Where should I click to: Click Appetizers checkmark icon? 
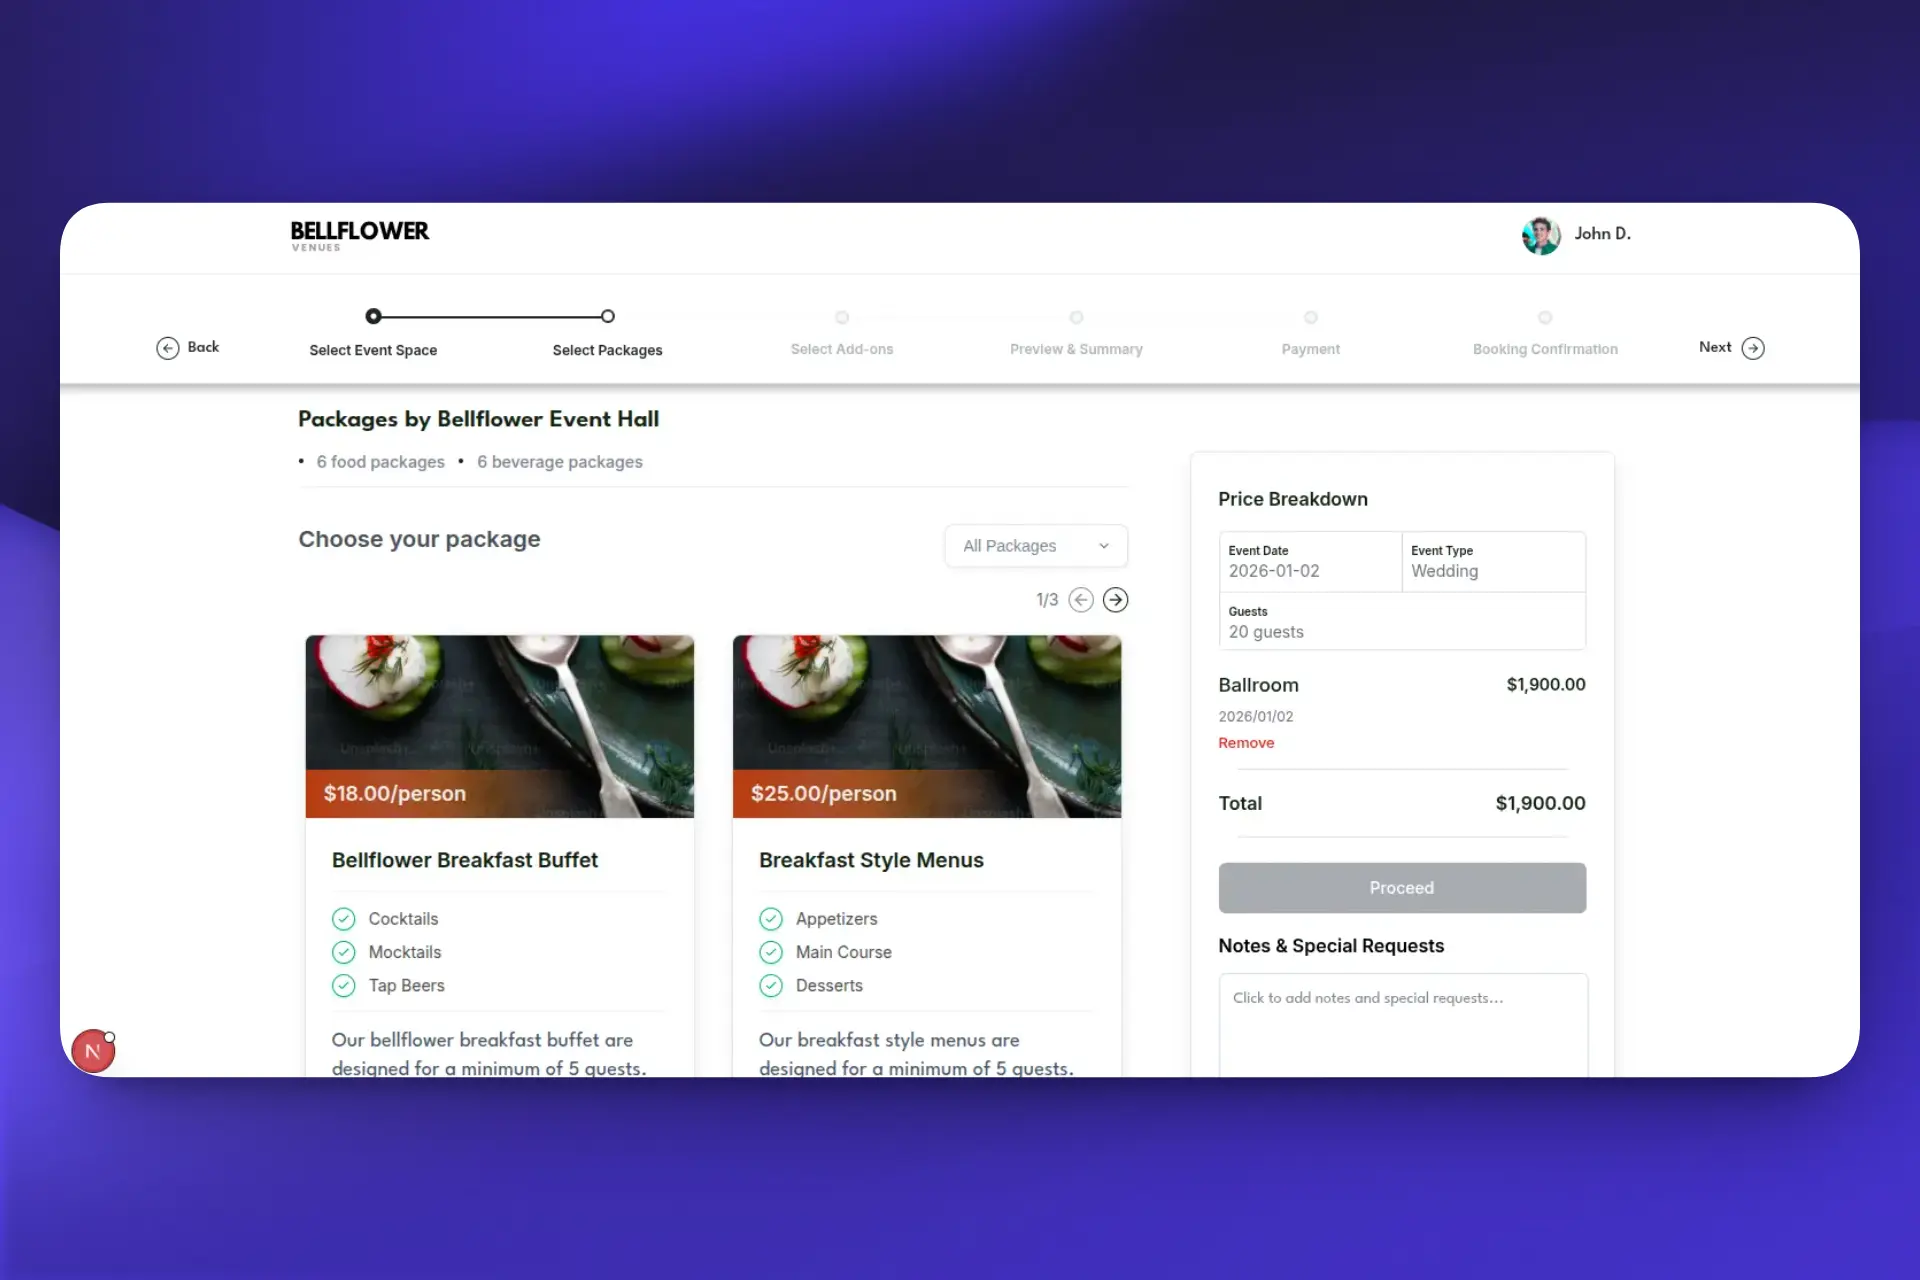[770, 919]
